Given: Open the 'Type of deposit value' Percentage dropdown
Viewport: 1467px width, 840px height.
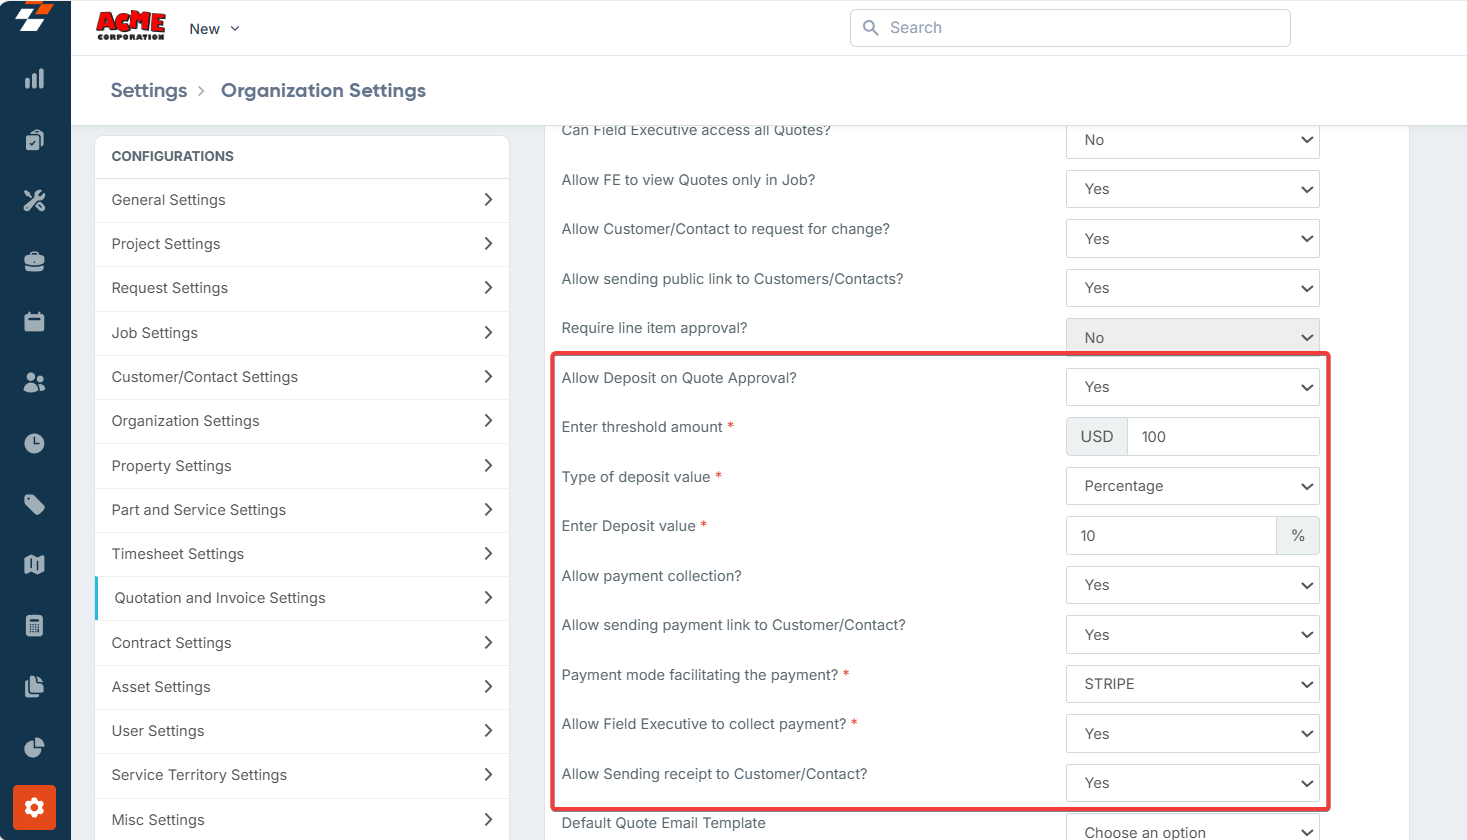Looking at the screenshot, I should tap(1192, 486).
